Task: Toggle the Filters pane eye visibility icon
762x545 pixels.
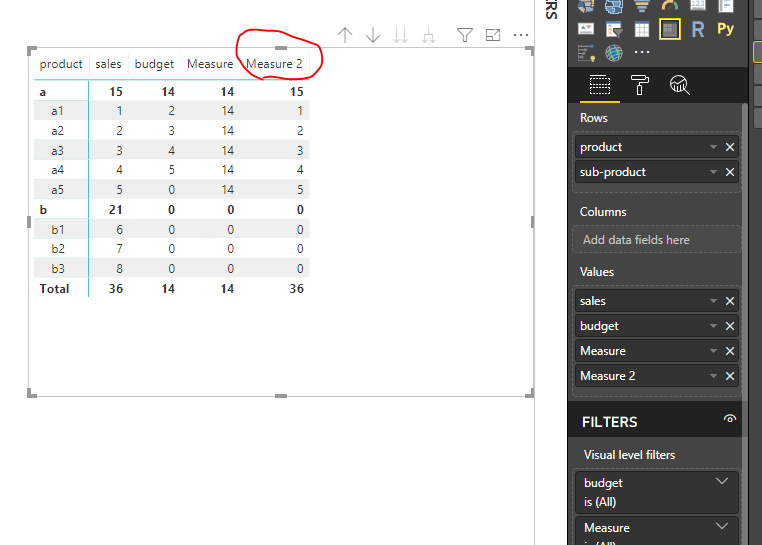Action: coord(729,419)
